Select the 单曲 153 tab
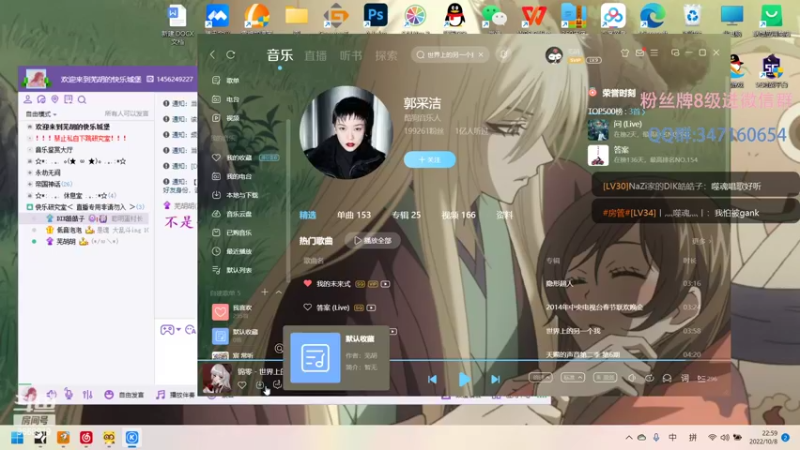This screenshot has width=800, height=450. (354, 215)
